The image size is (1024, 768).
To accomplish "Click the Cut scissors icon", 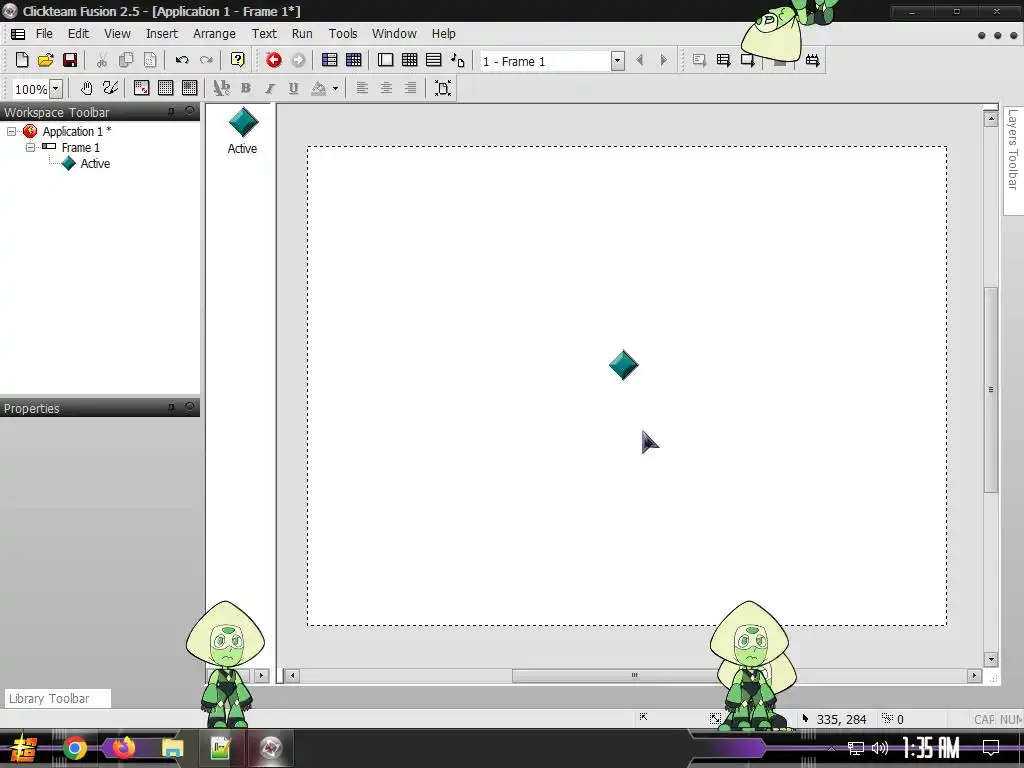I will pyautogui.click(x=101, y=60).
